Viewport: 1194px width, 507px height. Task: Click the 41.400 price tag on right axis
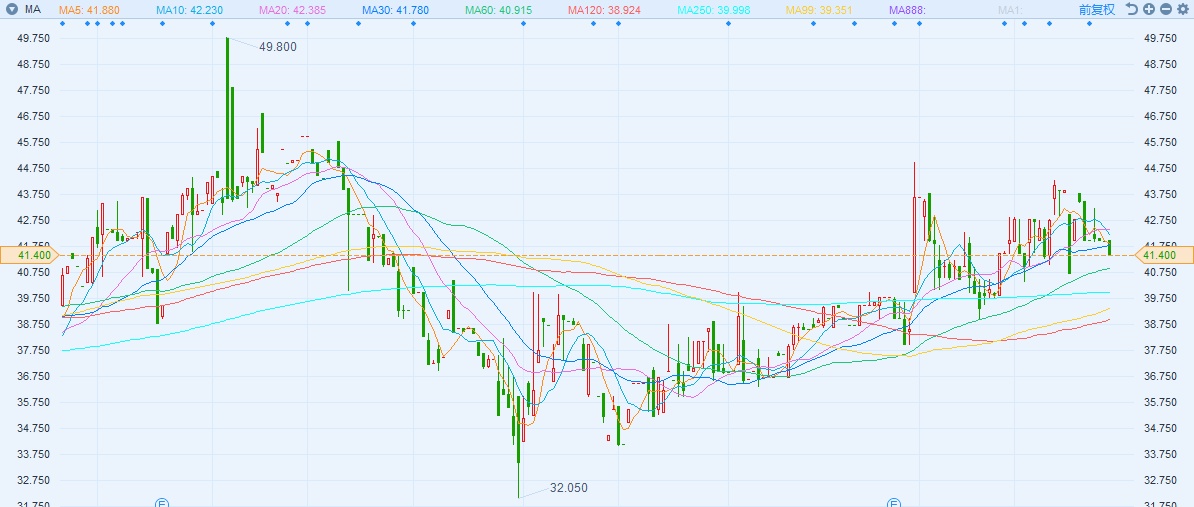pos(1162,255)
